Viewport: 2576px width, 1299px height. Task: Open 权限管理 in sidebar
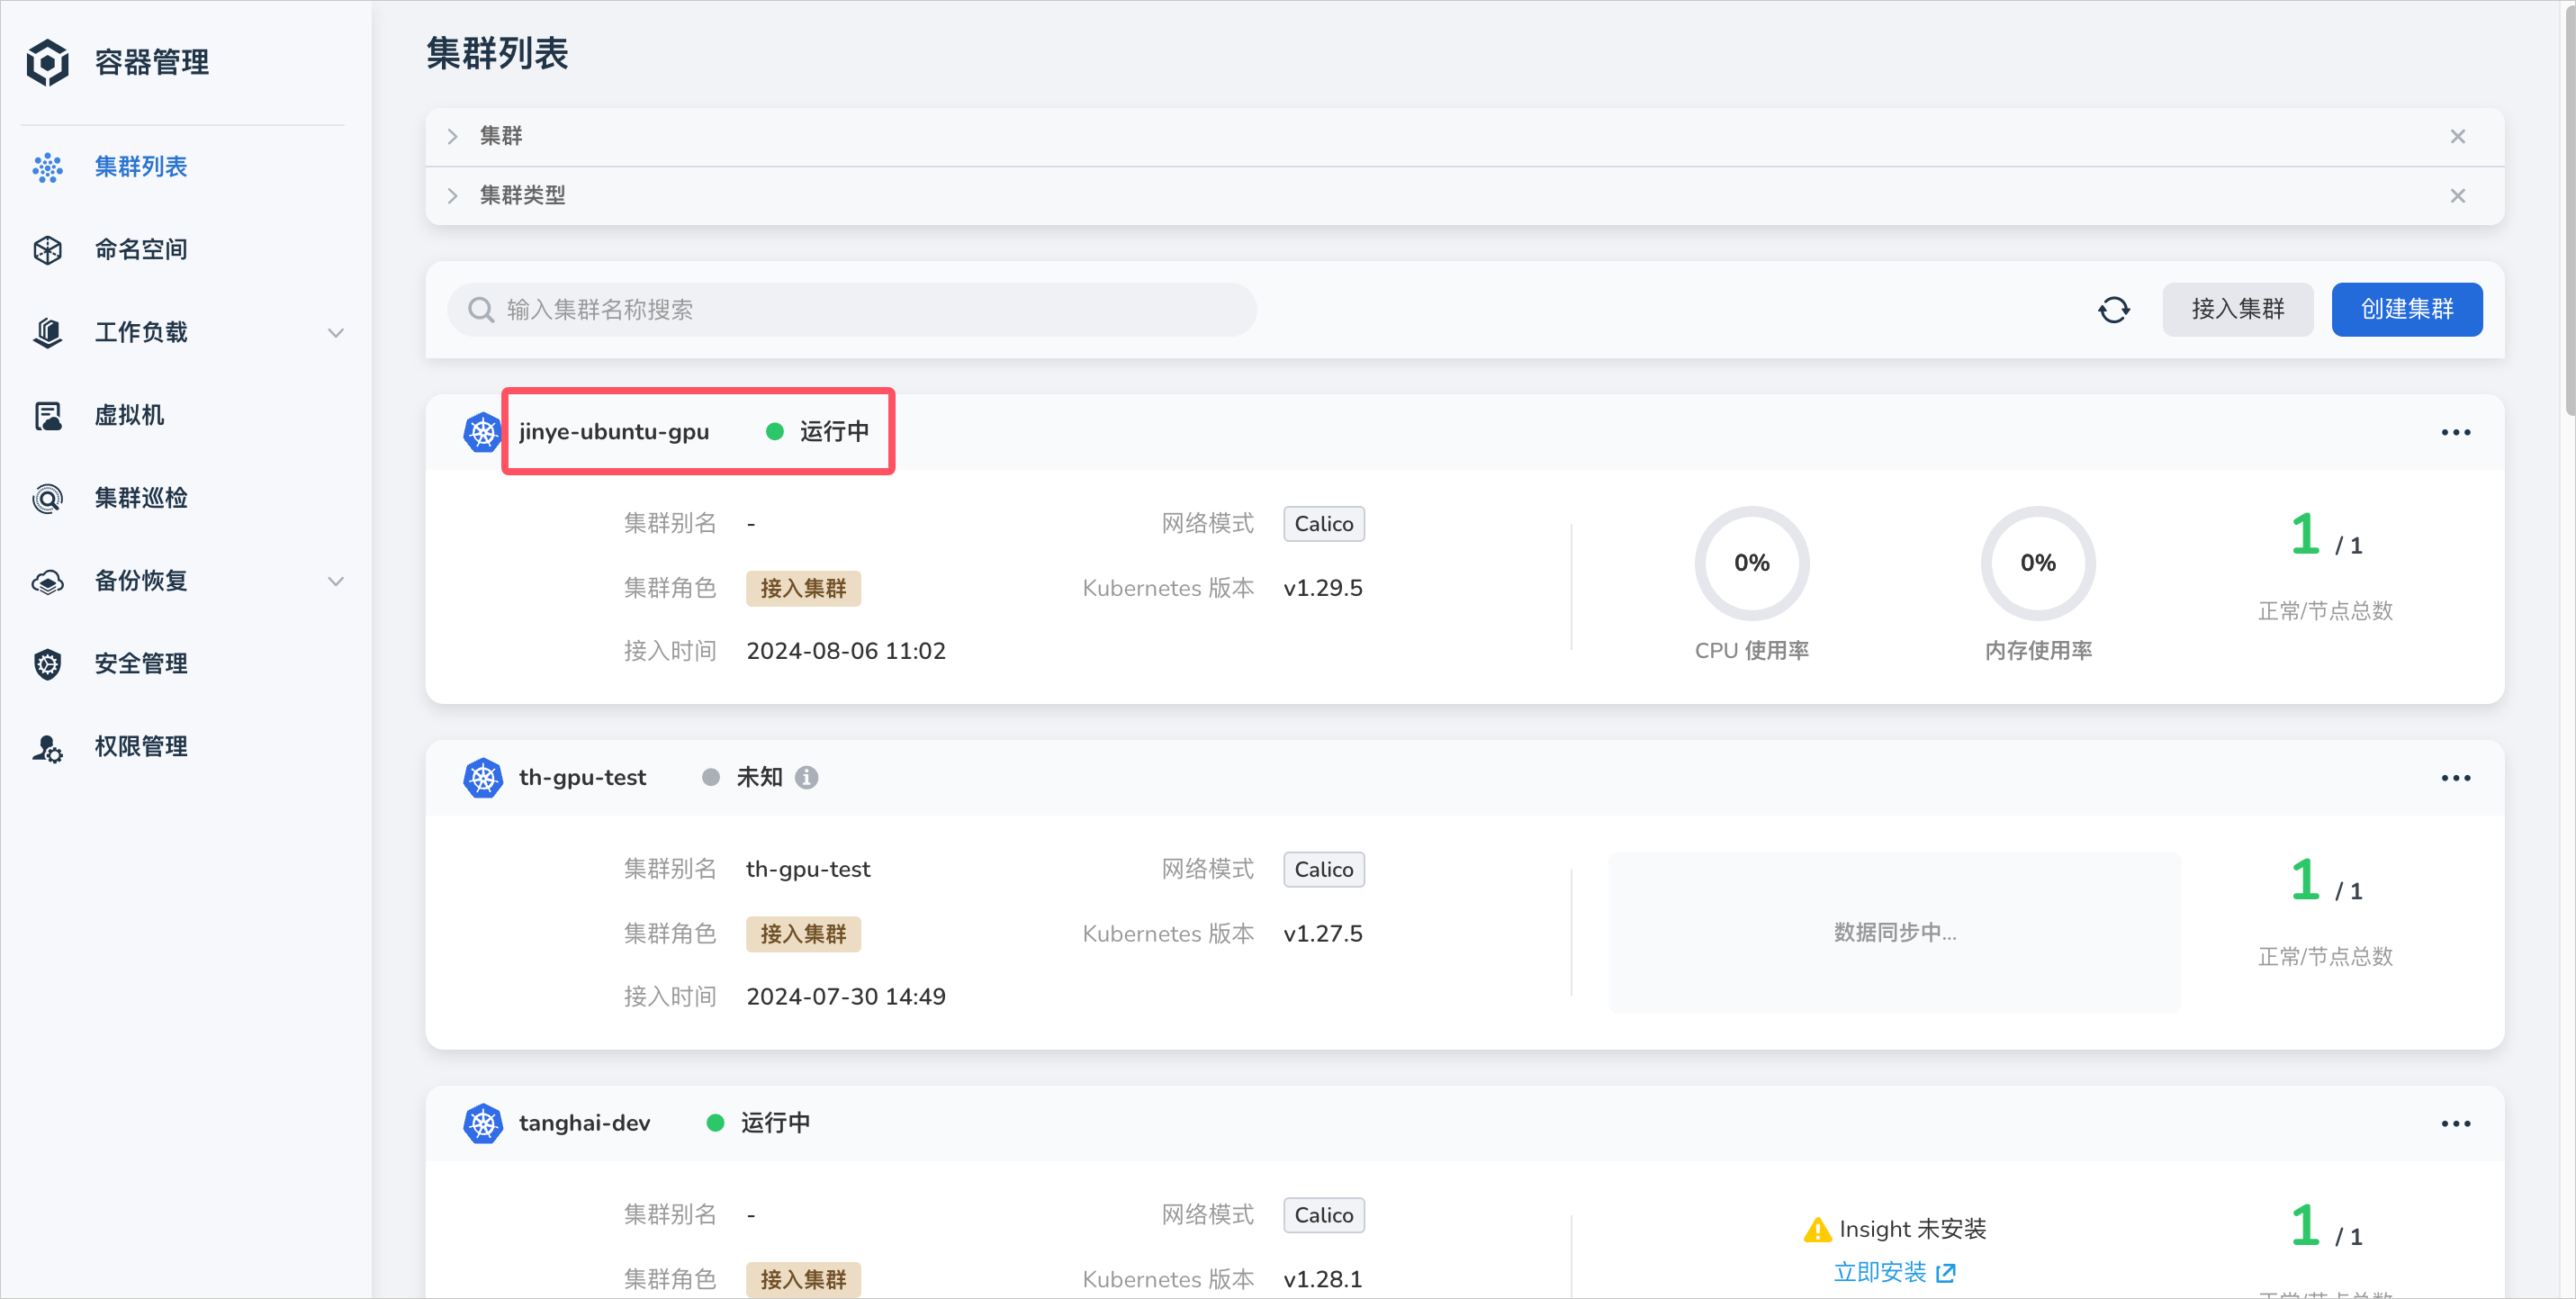pyautogui.click(x=141, y=747)
